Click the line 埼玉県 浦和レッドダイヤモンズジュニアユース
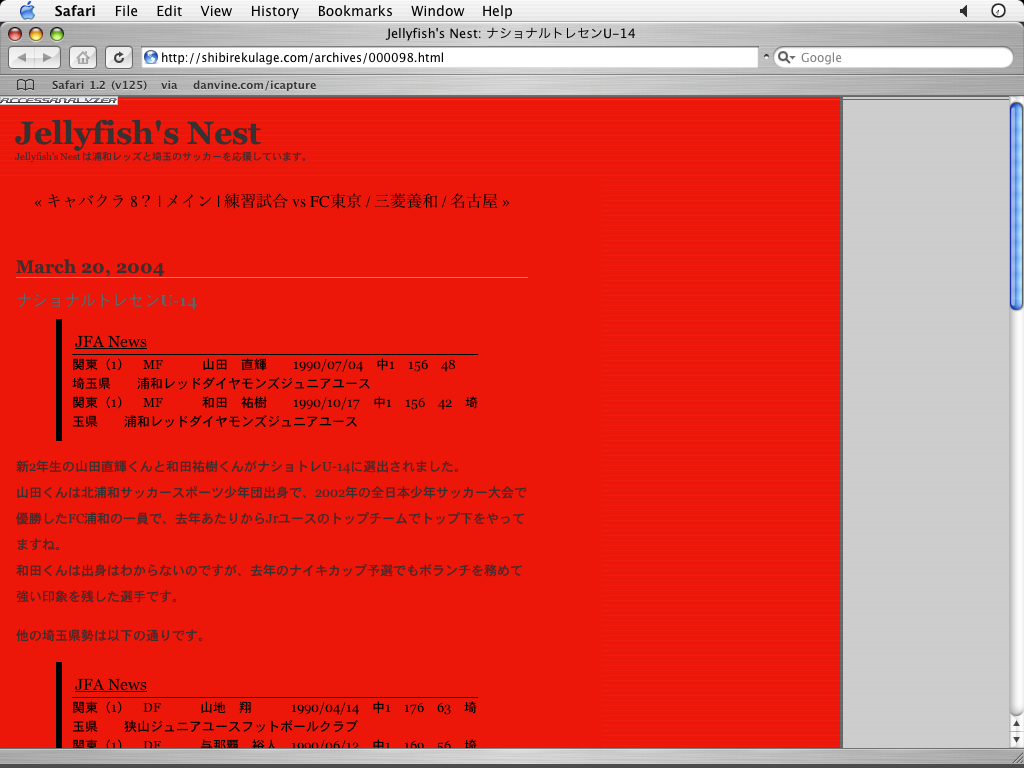The image size is (1024, 768). 221,383
